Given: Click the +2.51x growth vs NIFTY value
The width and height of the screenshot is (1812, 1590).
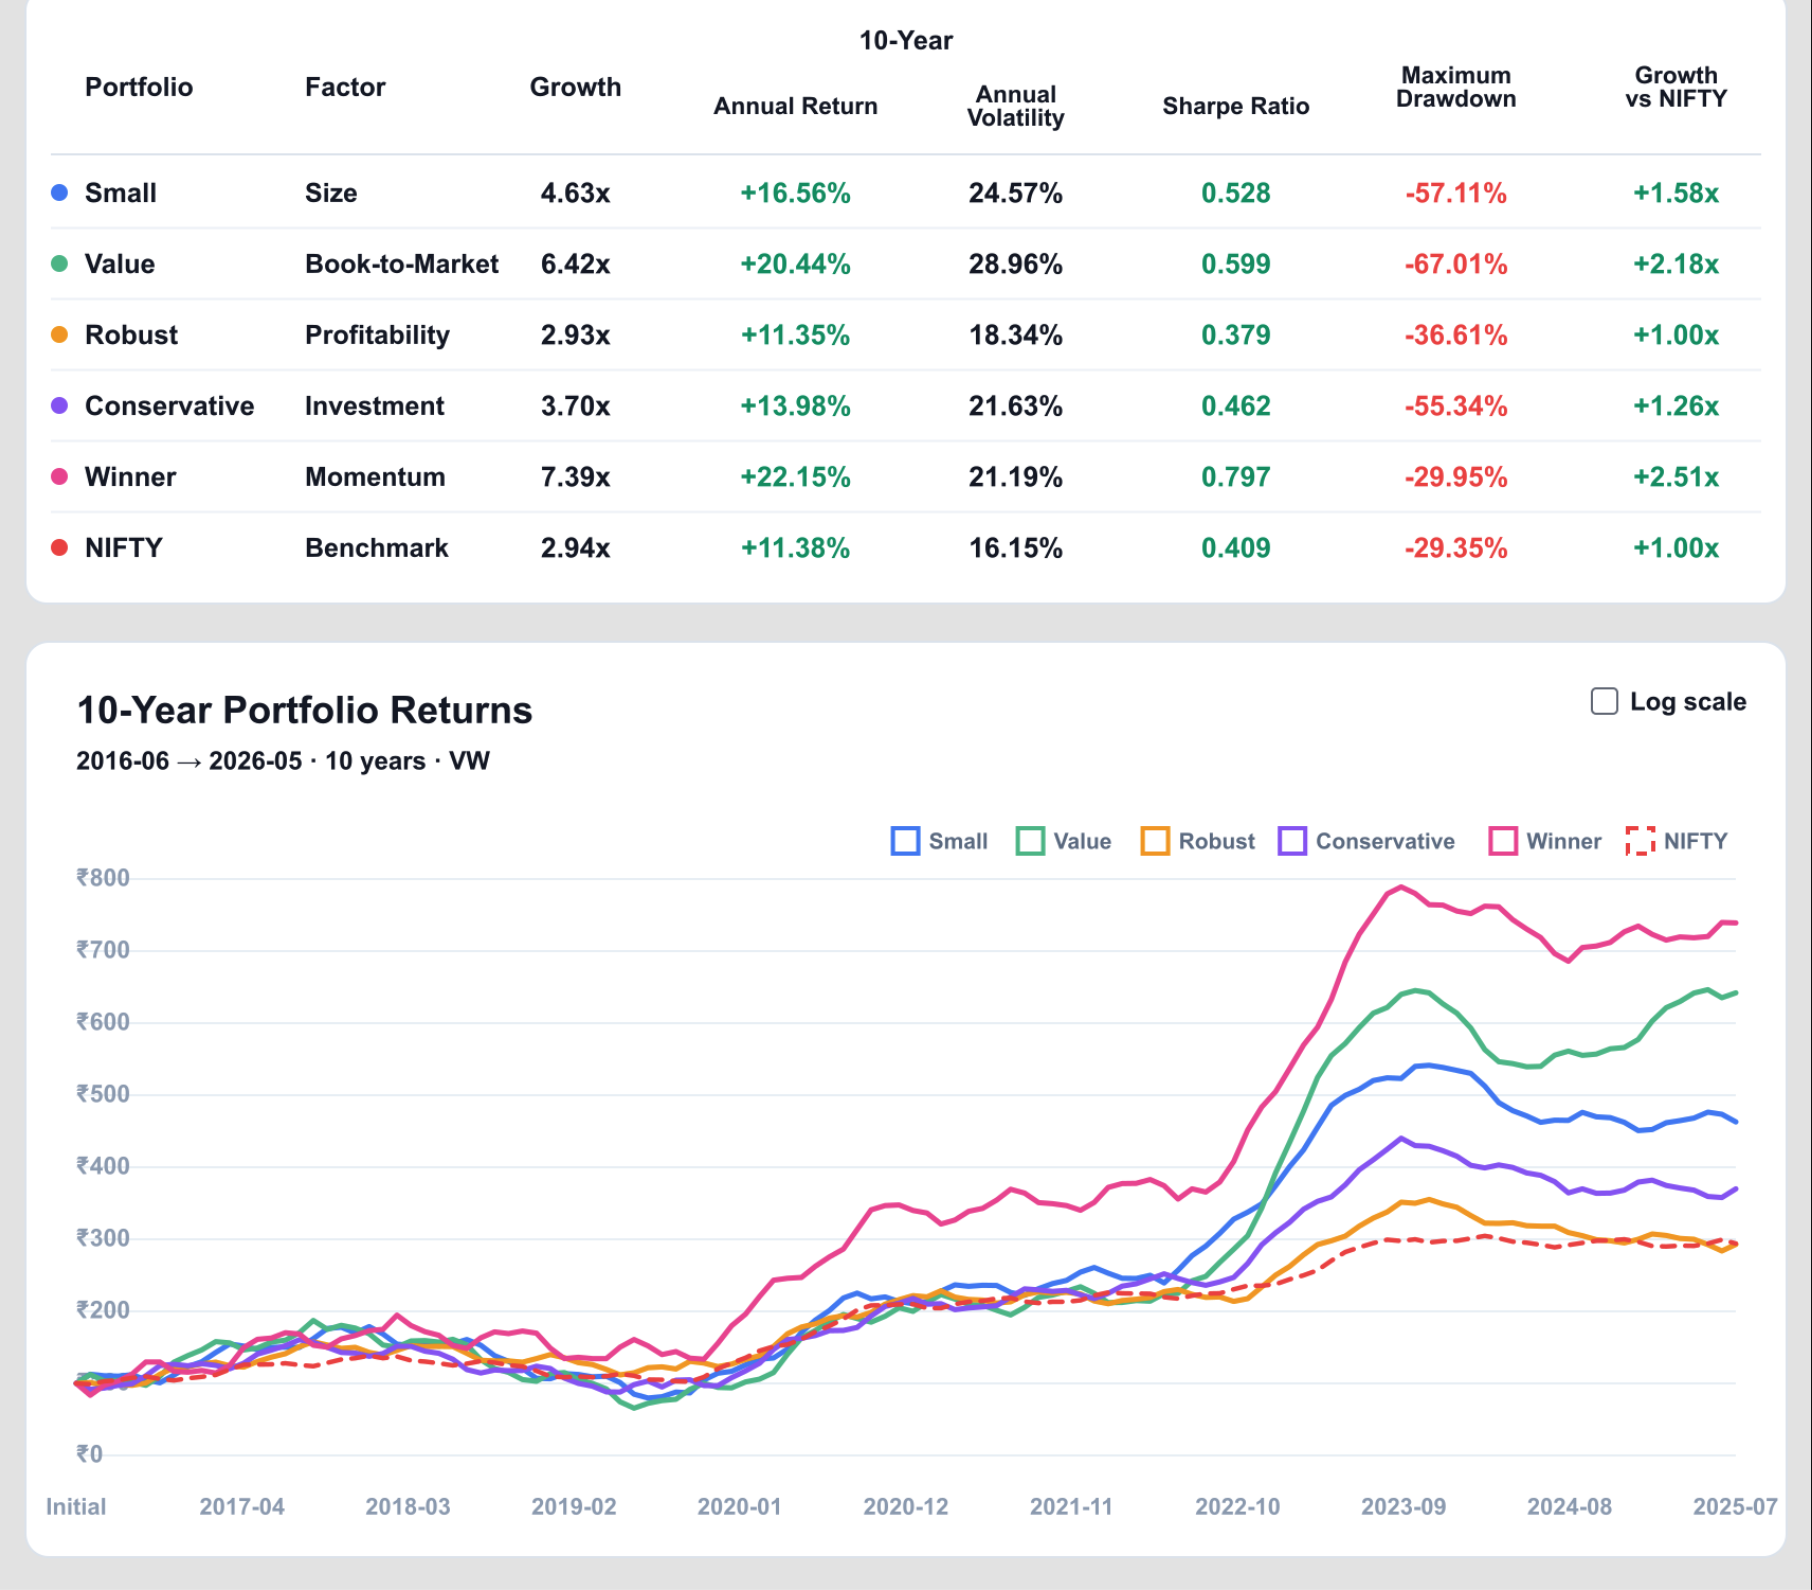Looking at the screenshot, I should pos(1676,477).
